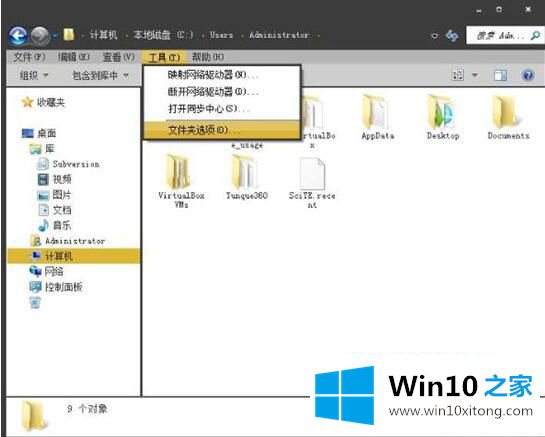Select 图片 library

click(62, 195)
